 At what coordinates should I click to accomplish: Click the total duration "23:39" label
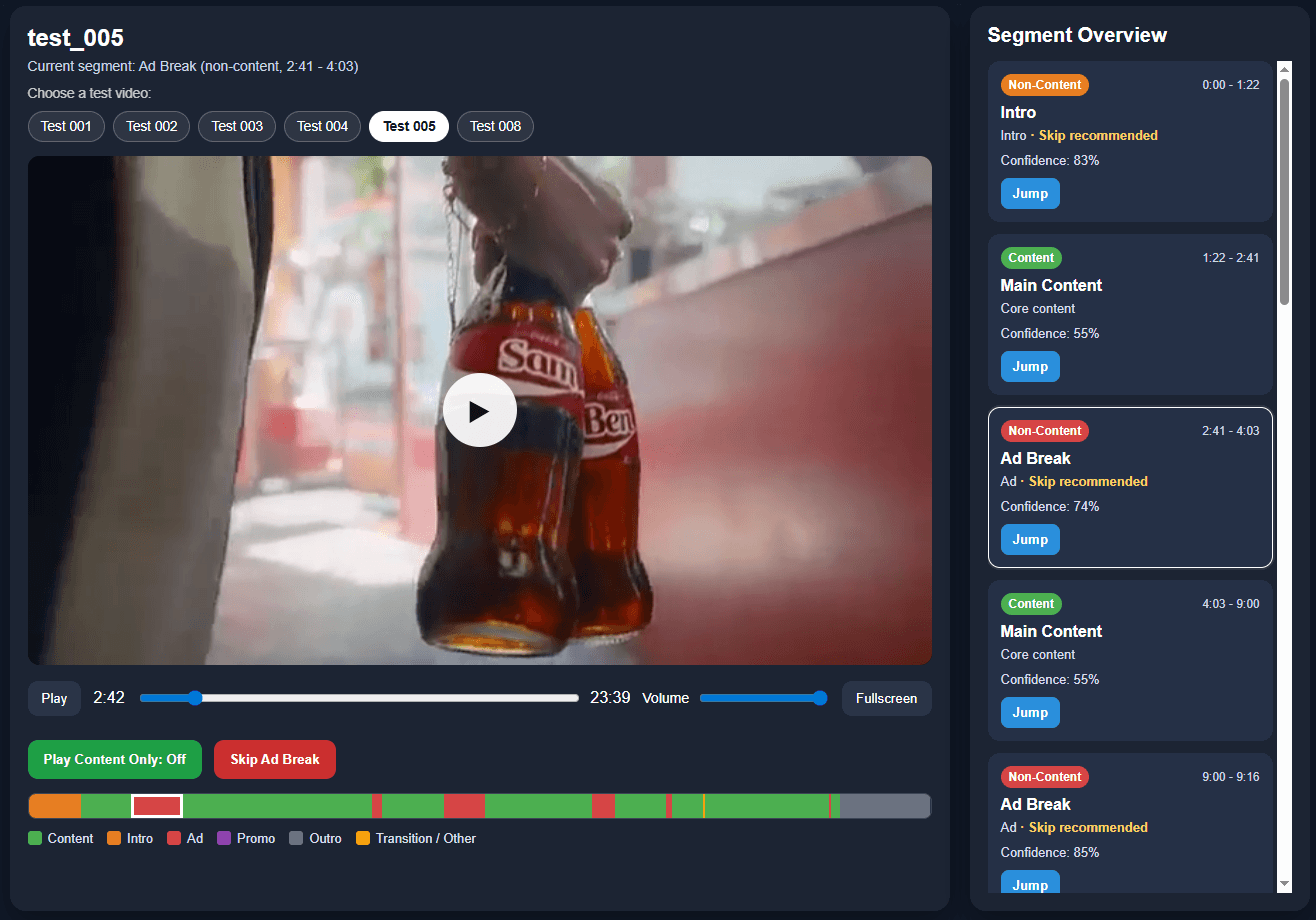point(610,698)
